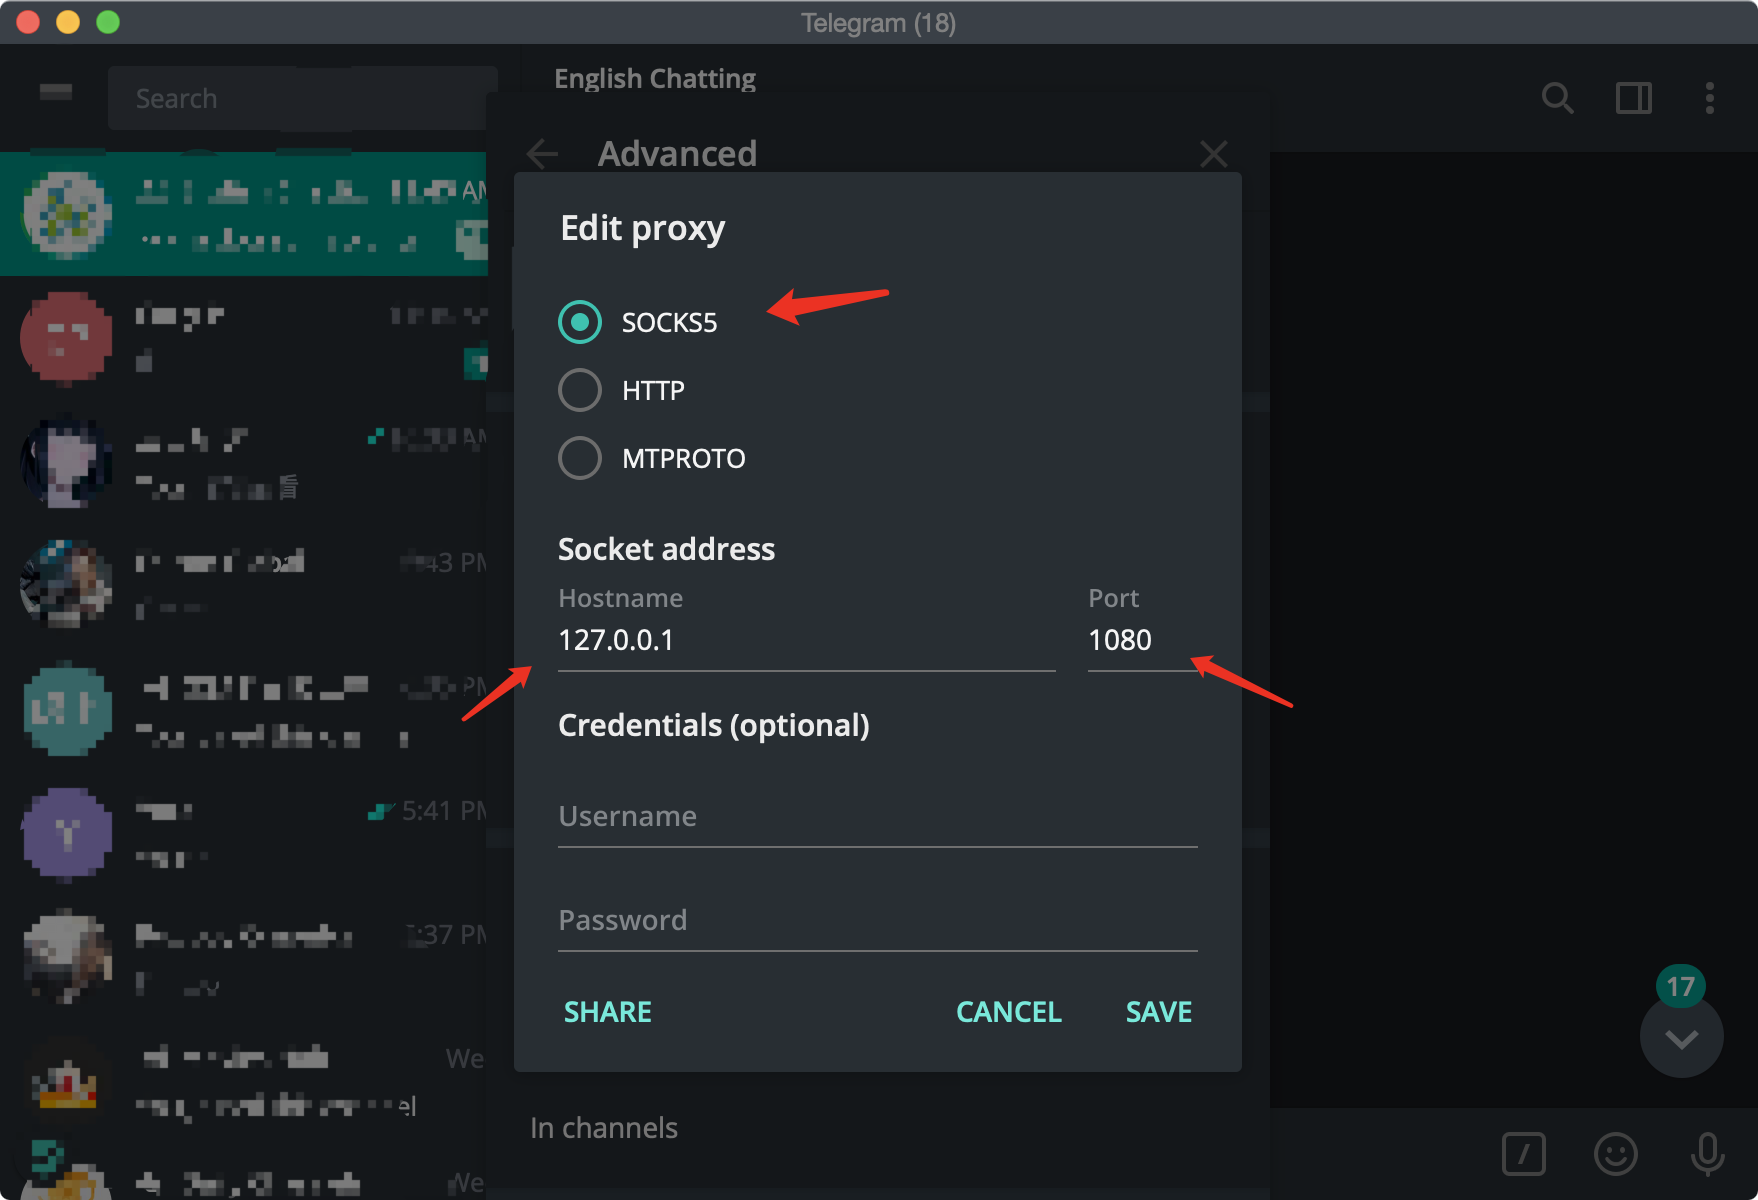Click the English Chatting chat title

pyautogui.click(x=655, y=78)
